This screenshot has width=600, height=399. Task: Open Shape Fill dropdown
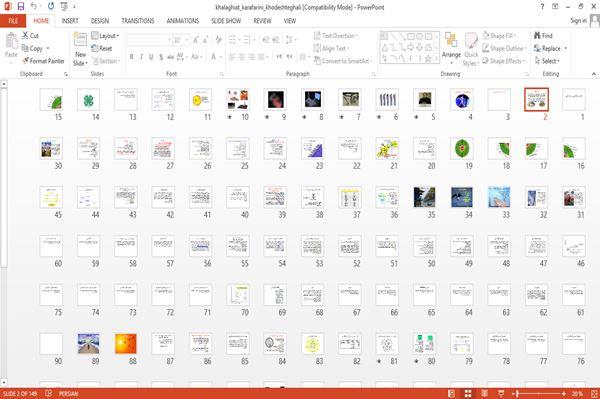[x=499, y=36]
